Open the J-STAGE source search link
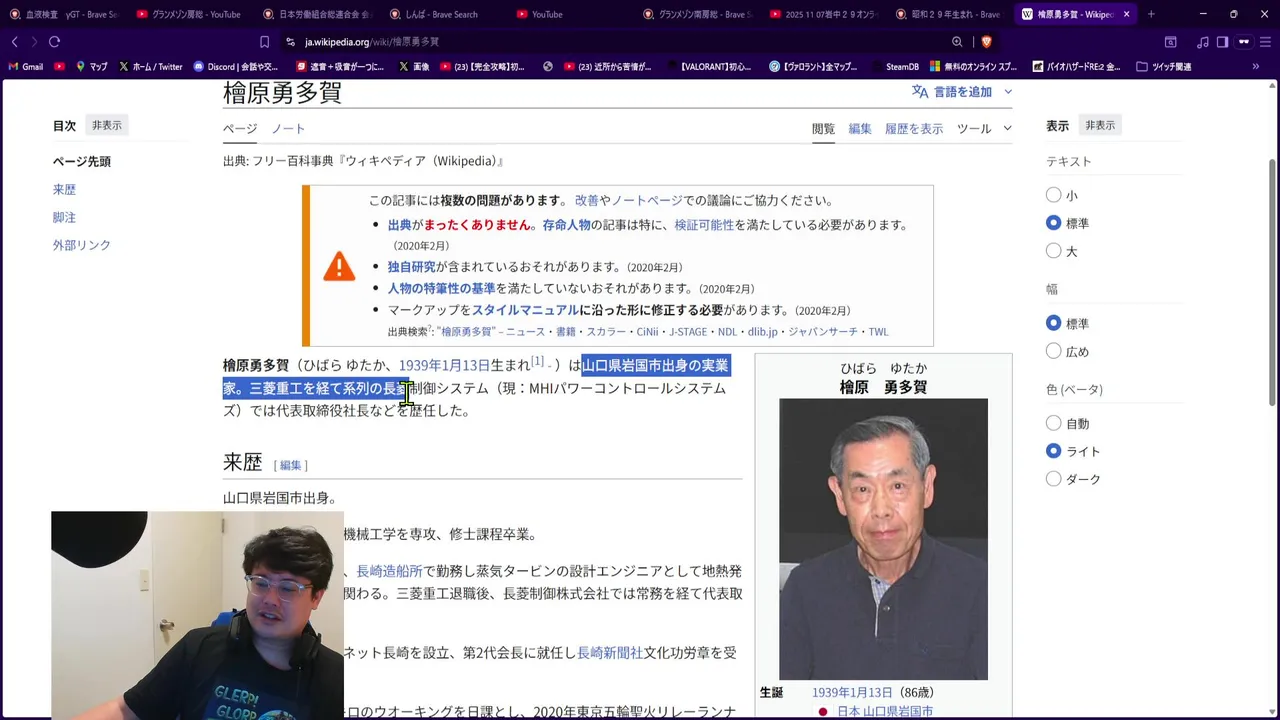The width and height of the screenshot is (1280, 720). click(x=688, y=332)
